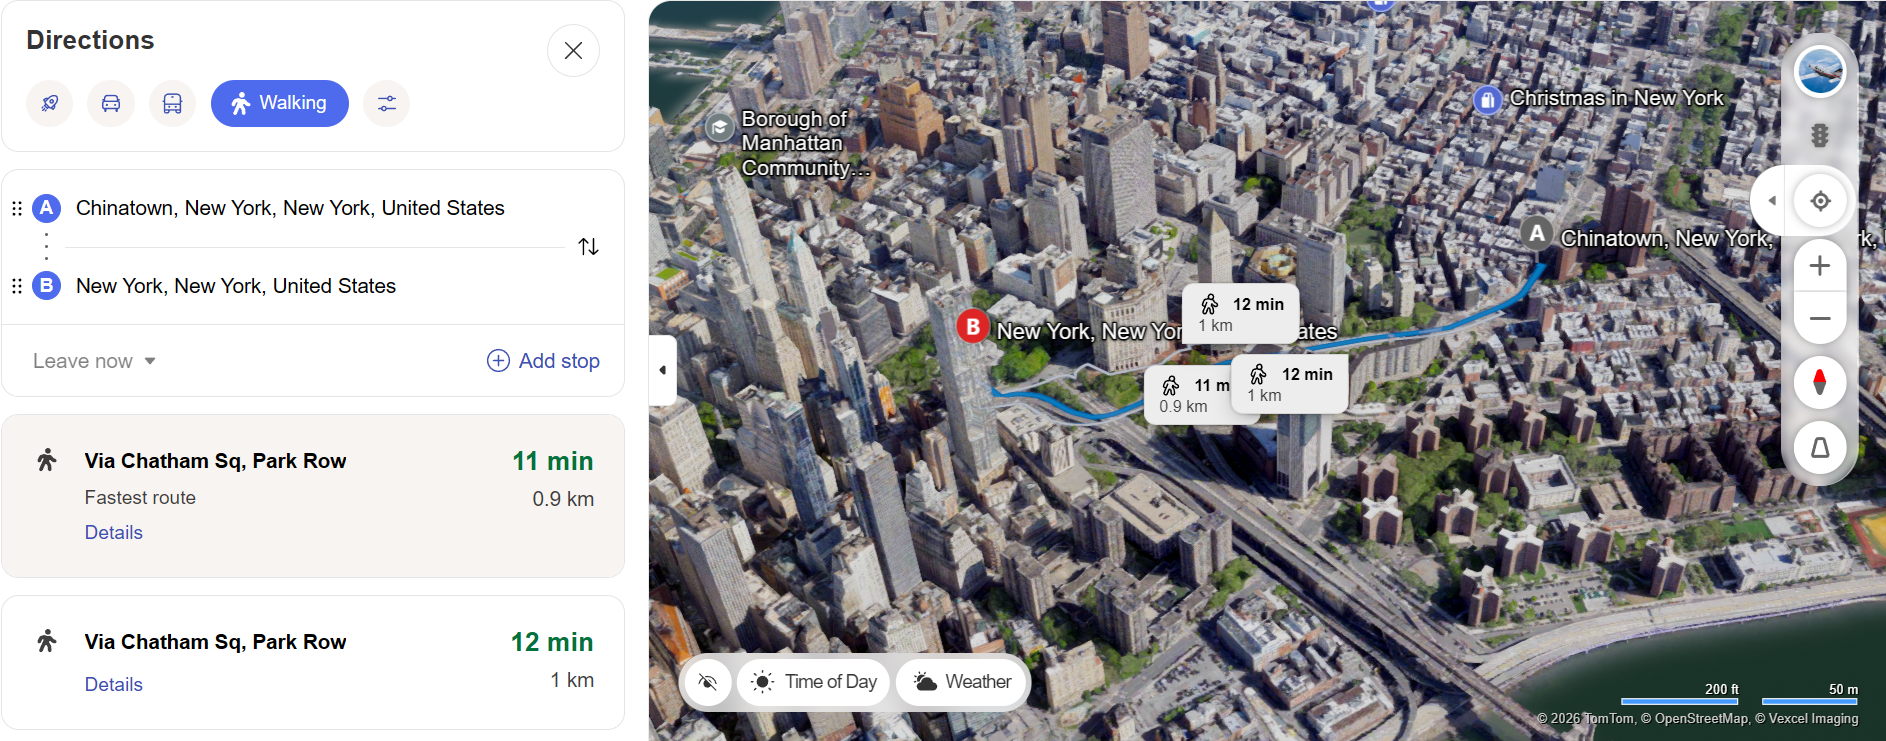Toggle traffic light layer icon
Viewport: 1886px width, 741px height.
1820,135
